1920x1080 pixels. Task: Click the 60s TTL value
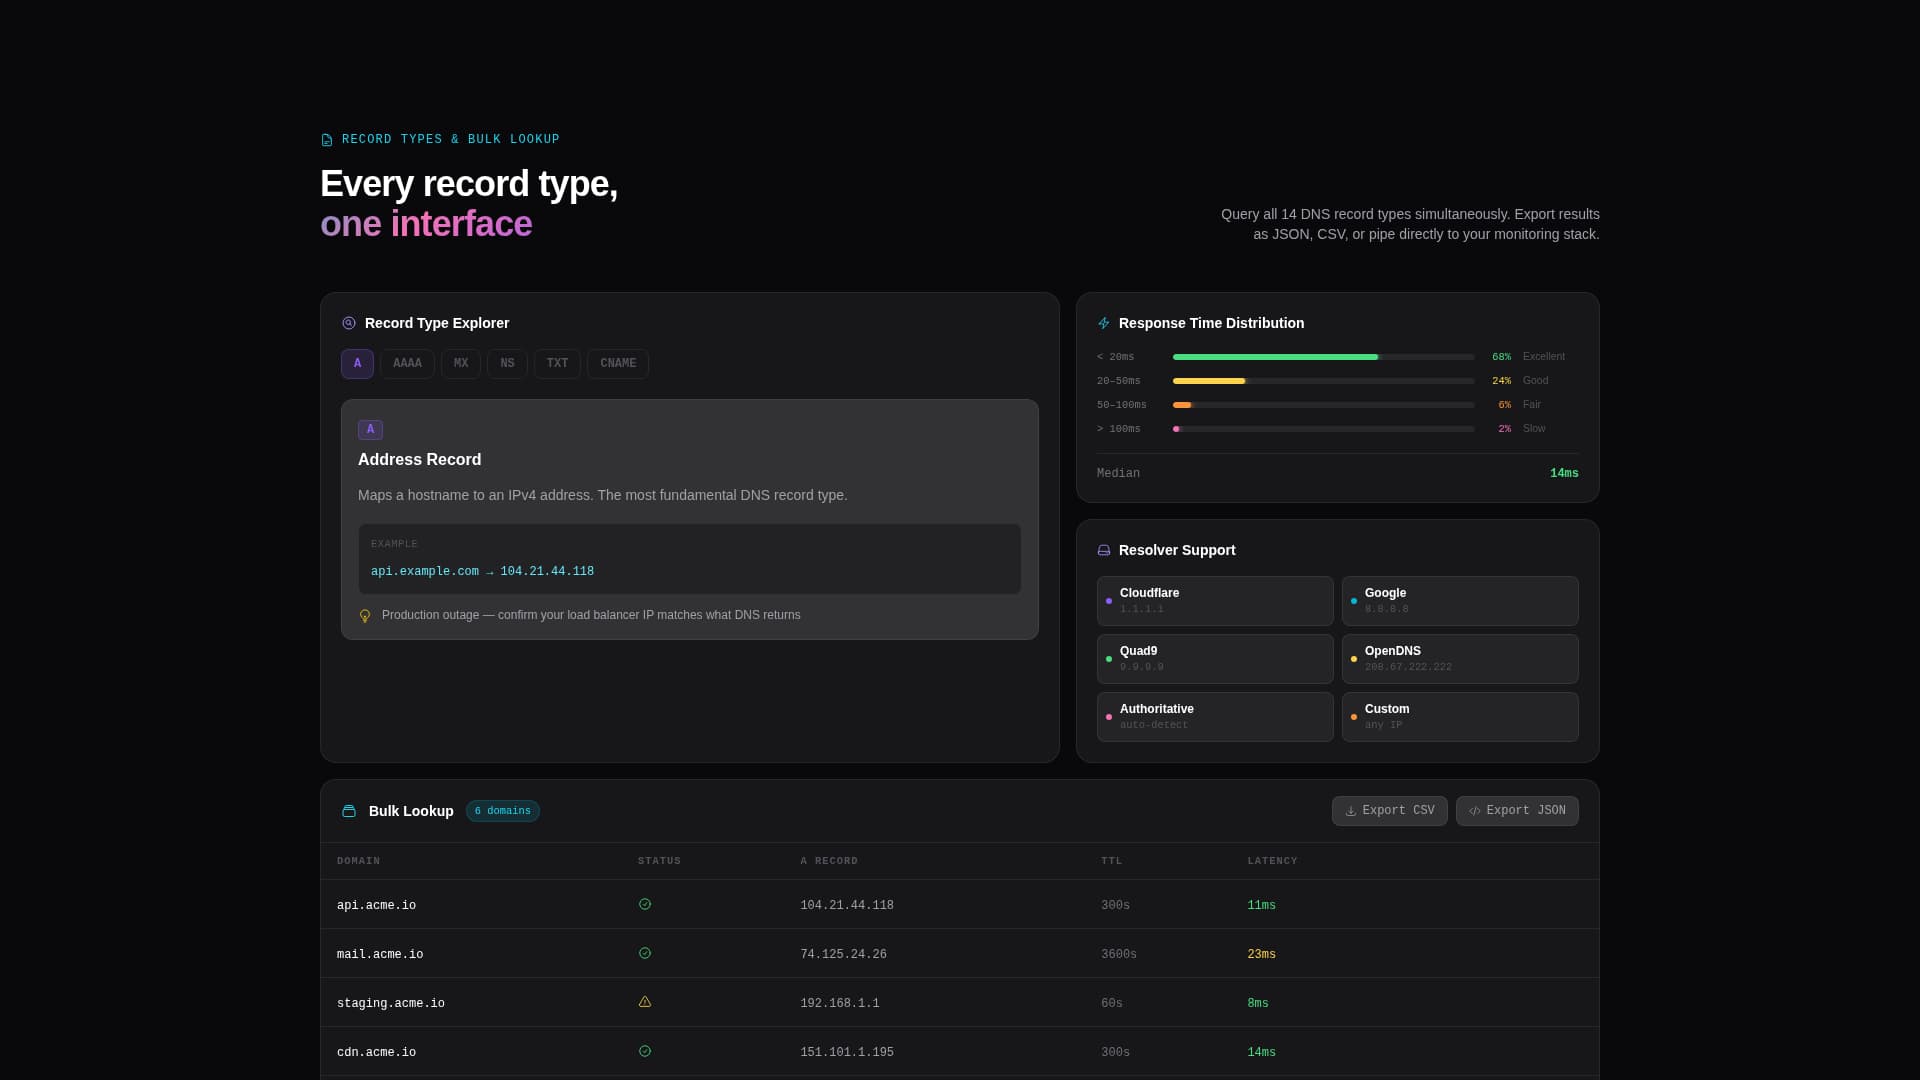coord(1112,1004)
